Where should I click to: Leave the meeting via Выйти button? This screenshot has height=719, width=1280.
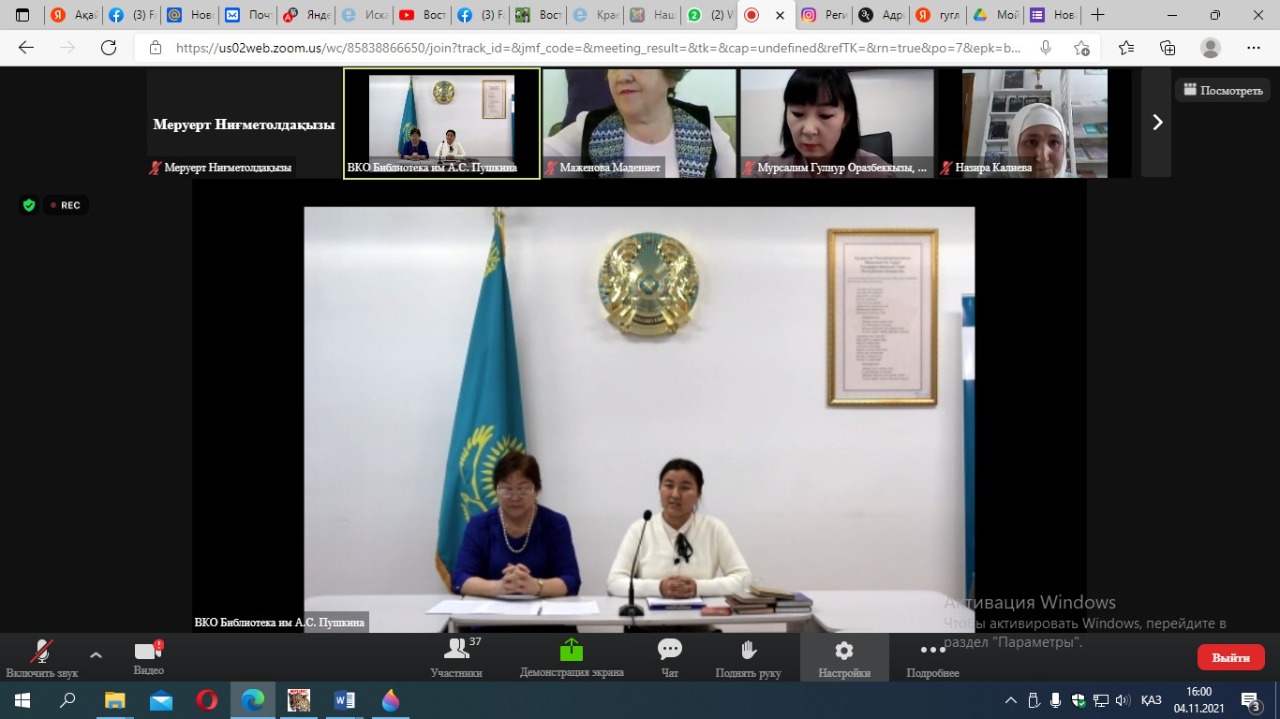1231,657
